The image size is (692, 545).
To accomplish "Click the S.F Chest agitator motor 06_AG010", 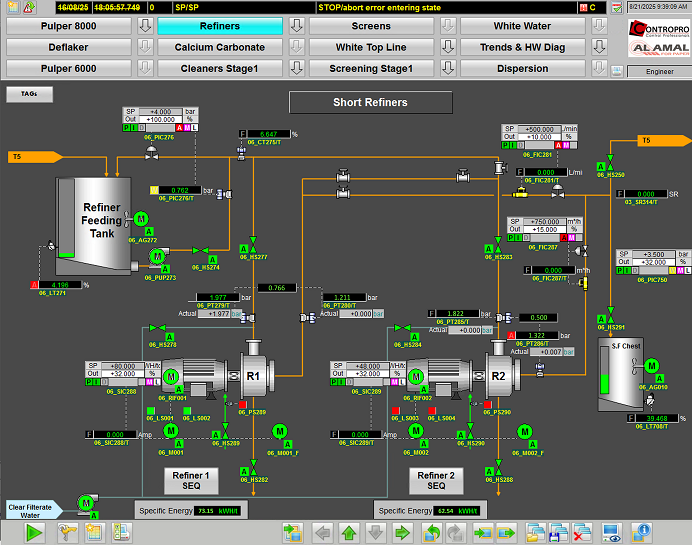I will 652,365.
